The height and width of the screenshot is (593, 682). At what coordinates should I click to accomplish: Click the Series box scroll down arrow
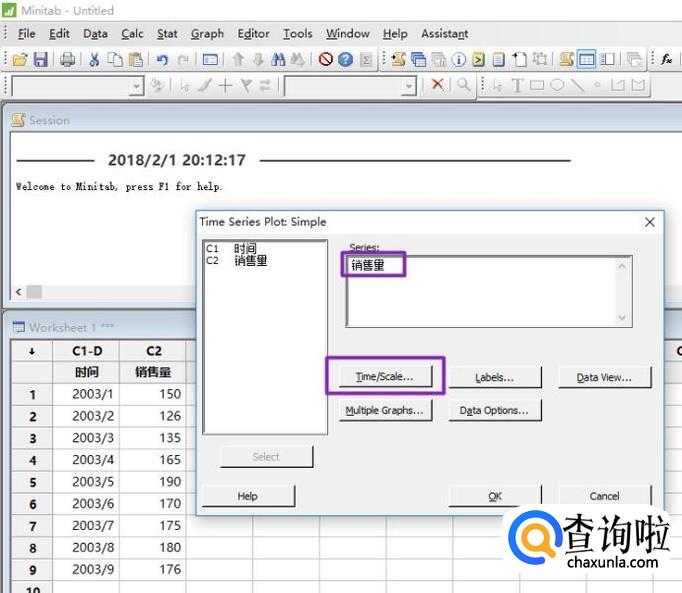622,318
